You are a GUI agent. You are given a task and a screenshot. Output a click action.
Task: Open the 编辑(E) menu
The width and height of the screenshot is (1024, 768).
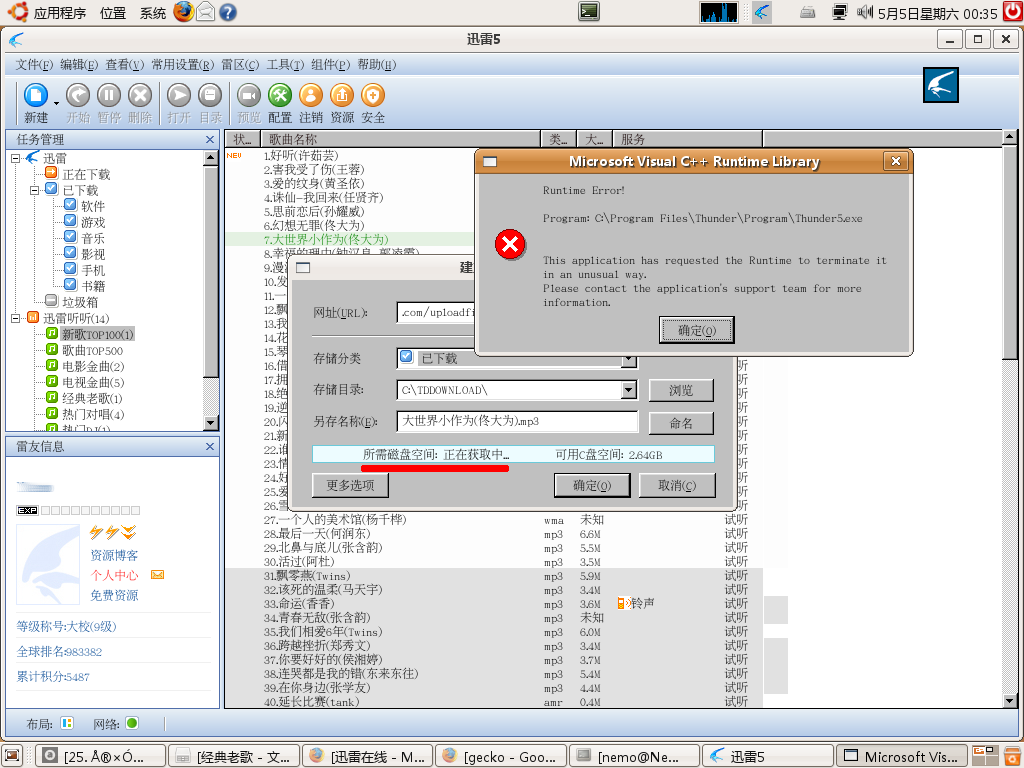pyautogui.click(x=79, y=65)
